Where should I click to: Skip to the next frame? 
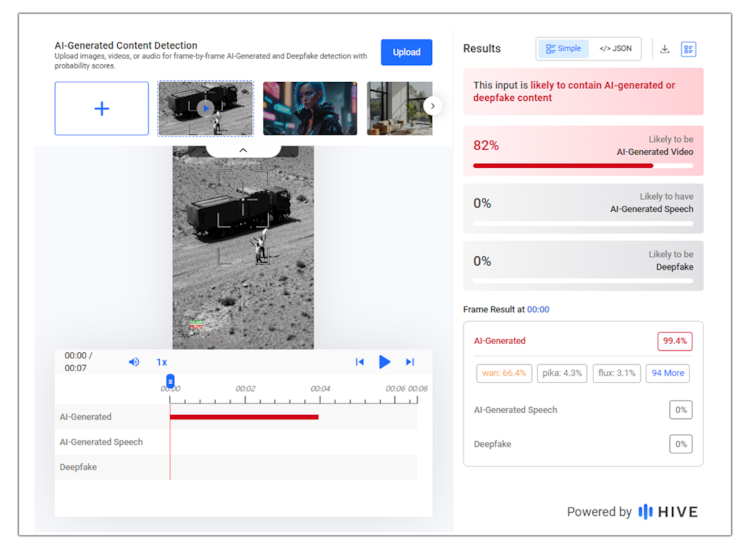(409, 362)
